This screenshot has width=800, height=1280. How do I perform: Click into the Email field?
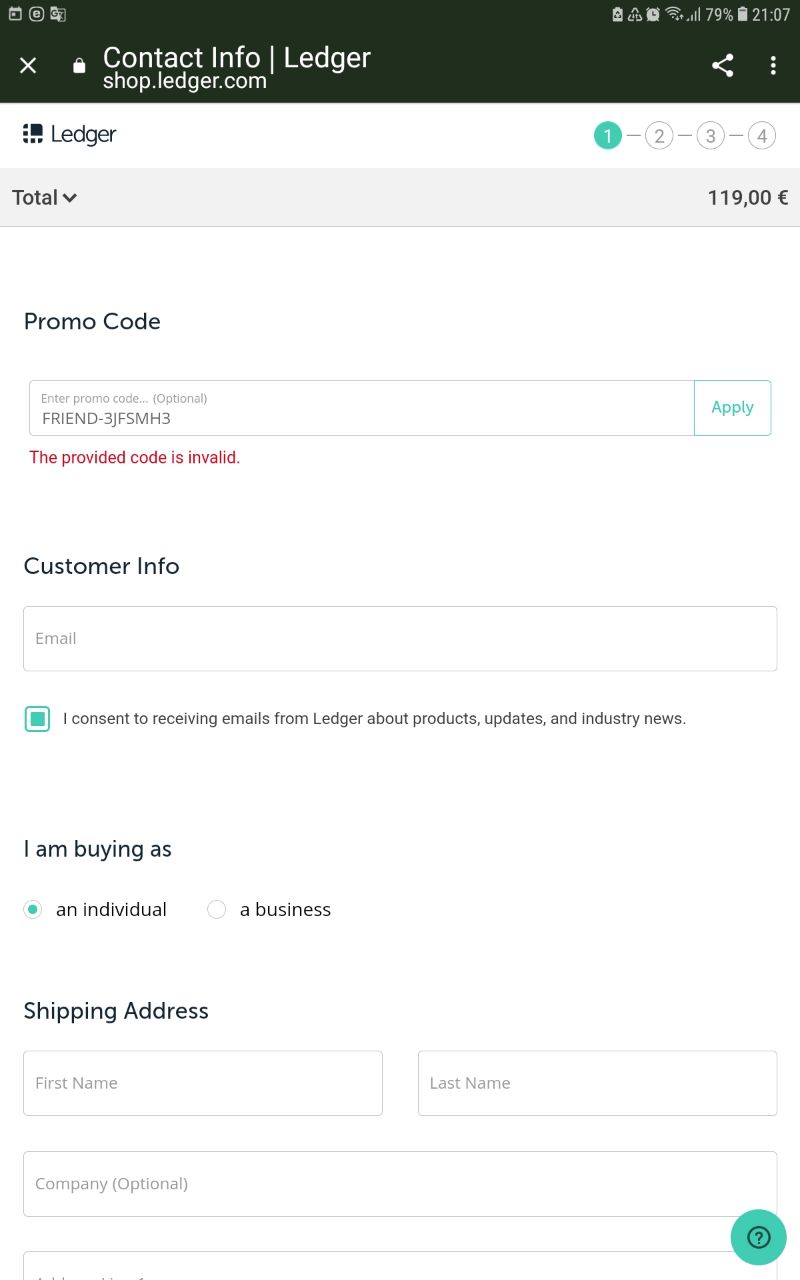[400, 638]
